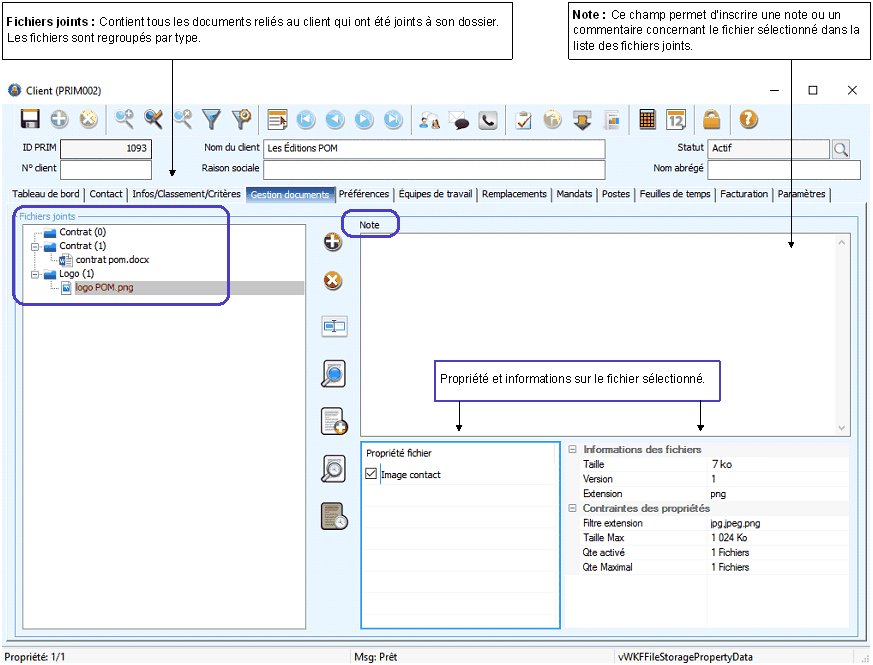Collapse the Informations des fichiers section
Viewport: 873px width, 665px height.
(x=573, y=450)
